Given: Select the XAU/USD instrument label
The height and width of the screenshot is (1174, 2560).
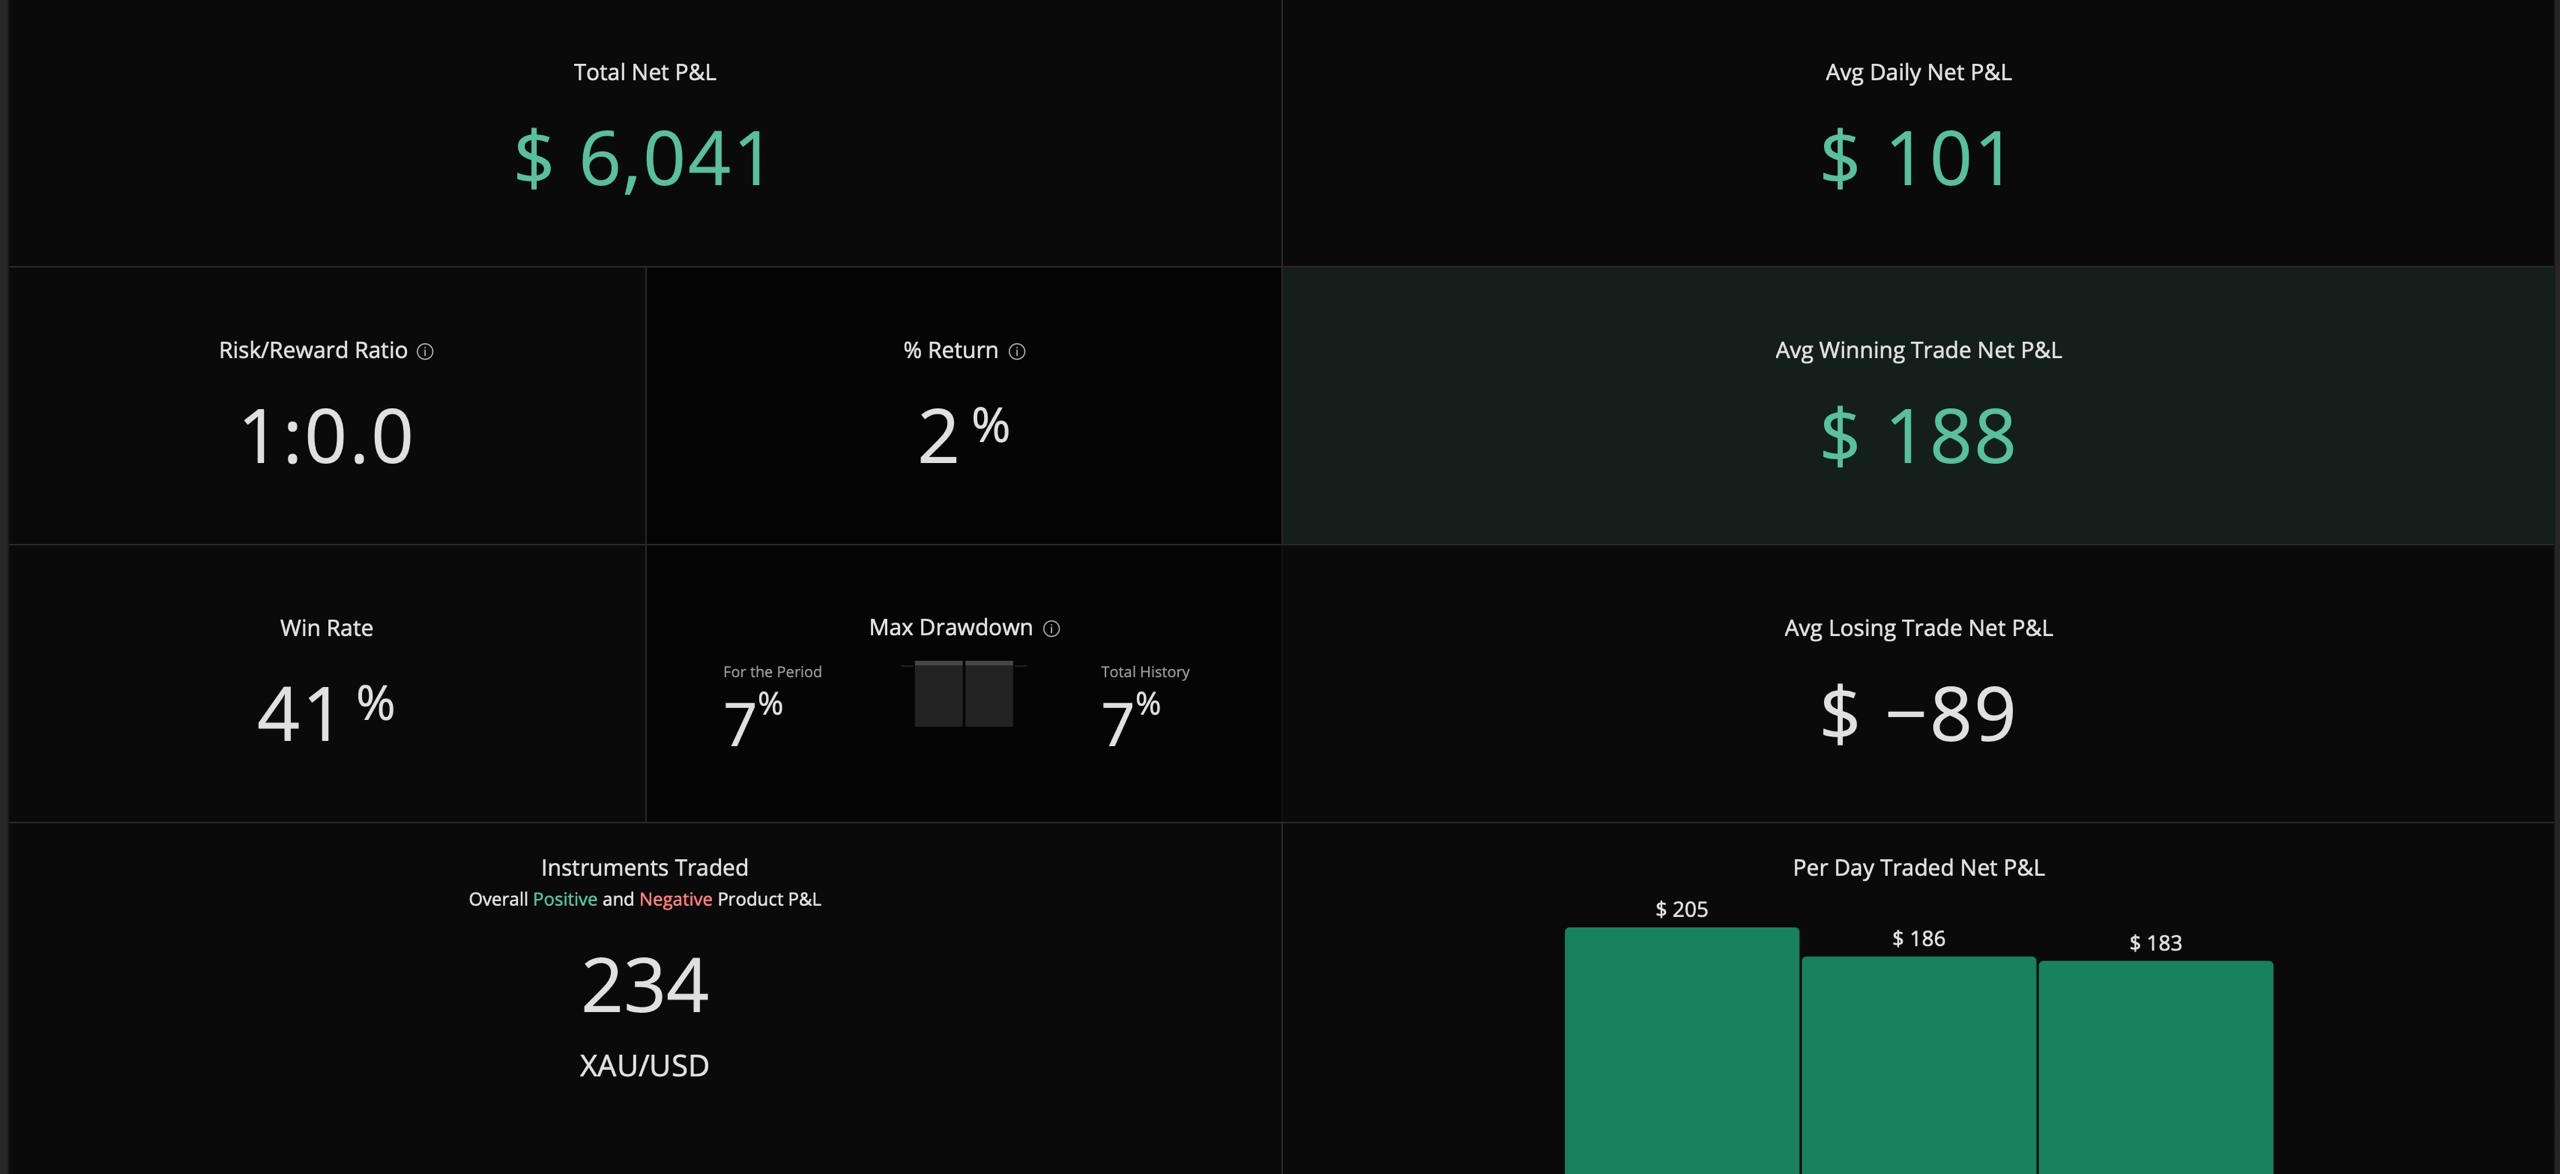Looking at the screenshot, I should [644, 1066].
